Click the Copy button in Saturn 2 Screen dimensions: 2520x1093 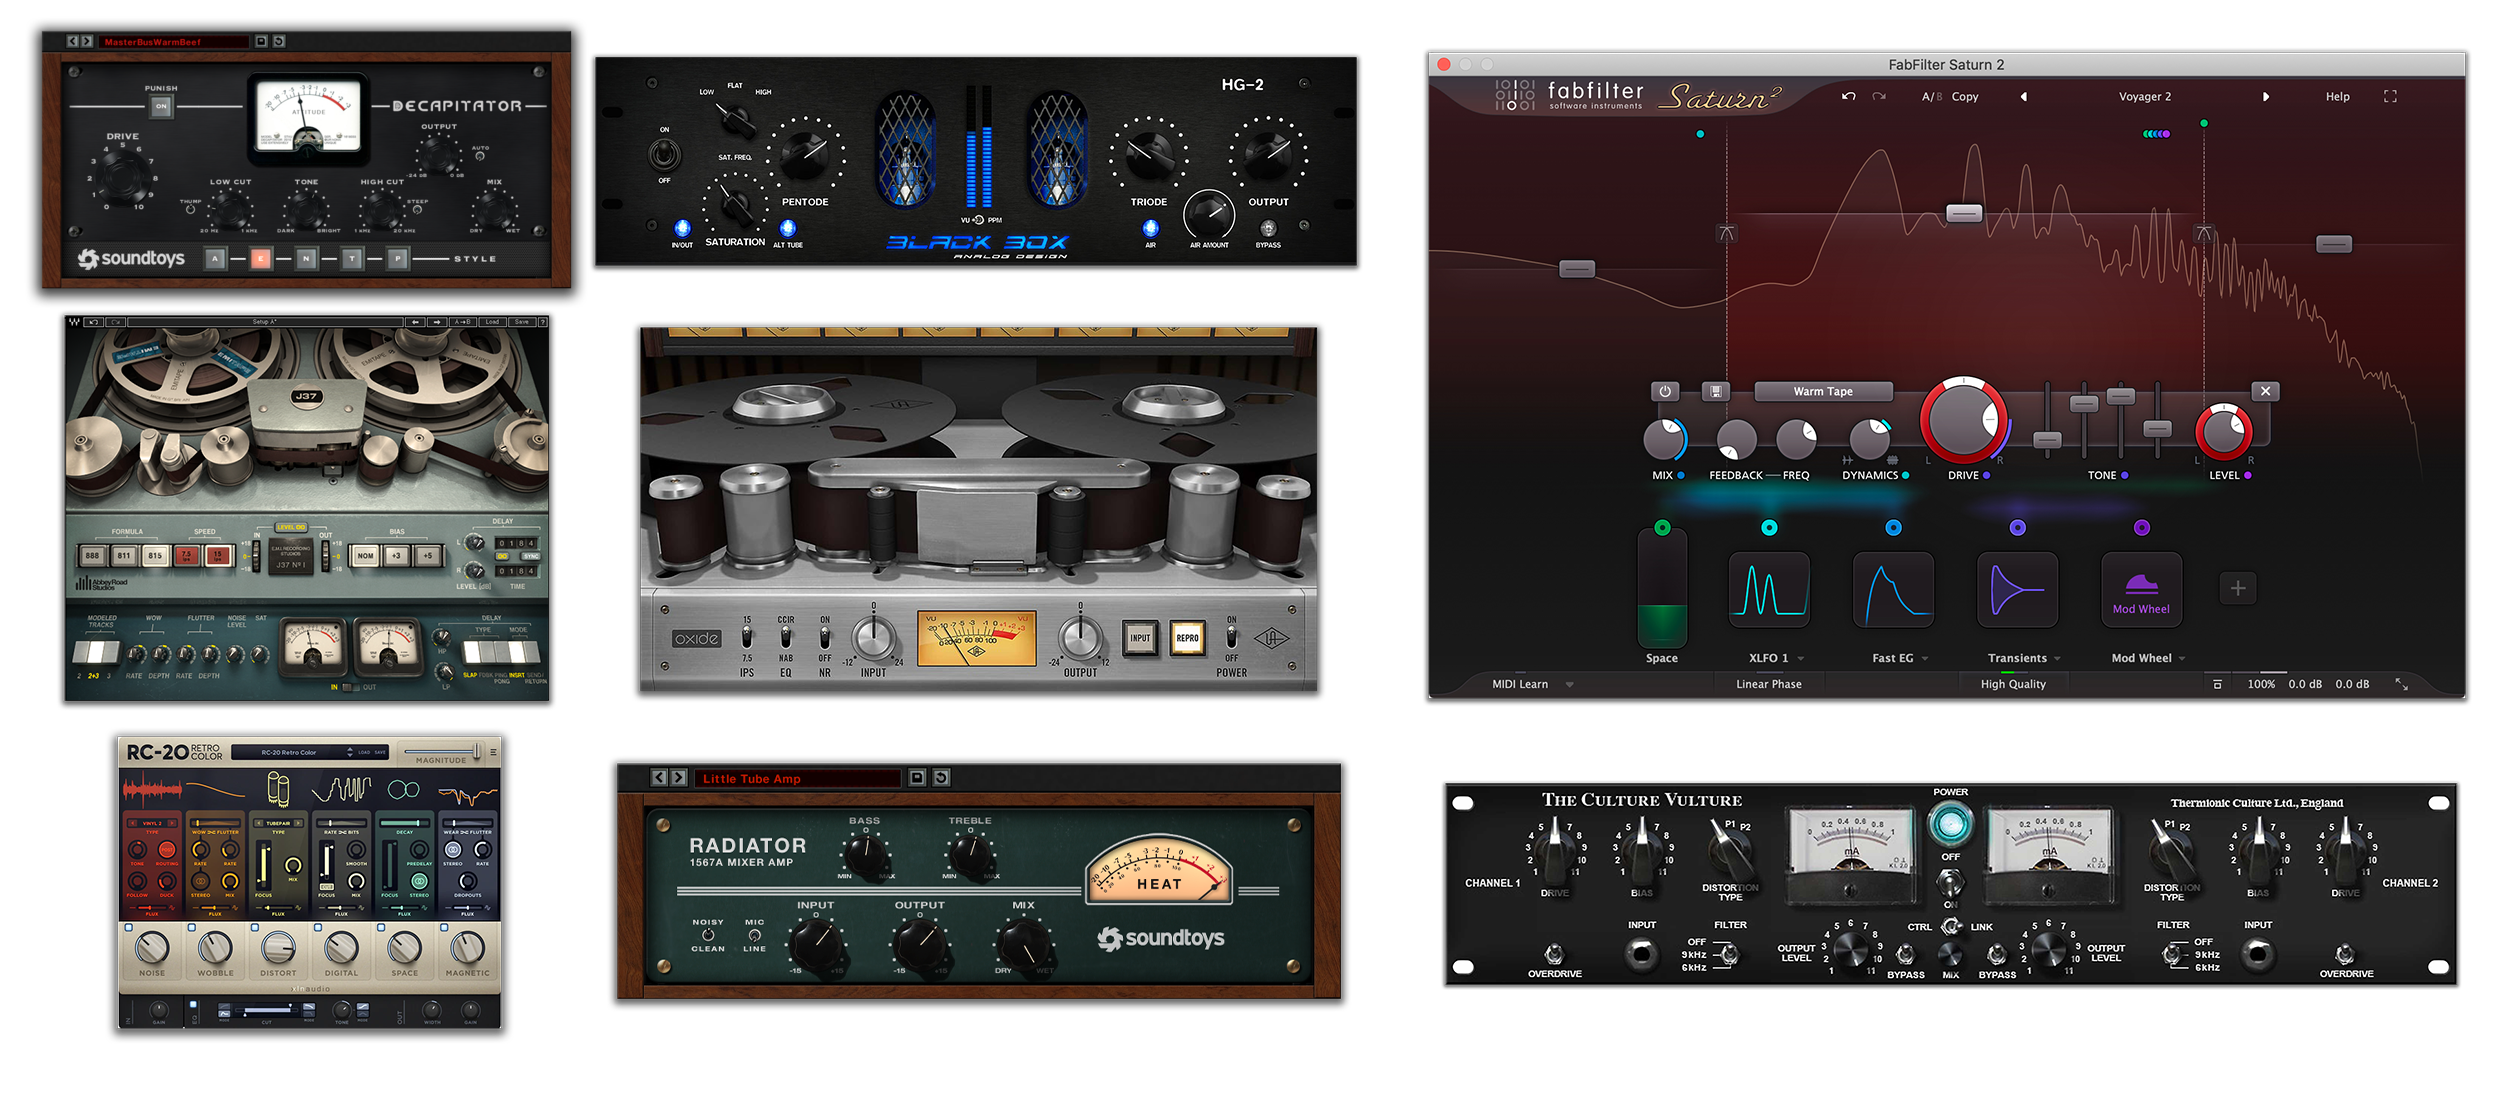[x=1965, y=97]
